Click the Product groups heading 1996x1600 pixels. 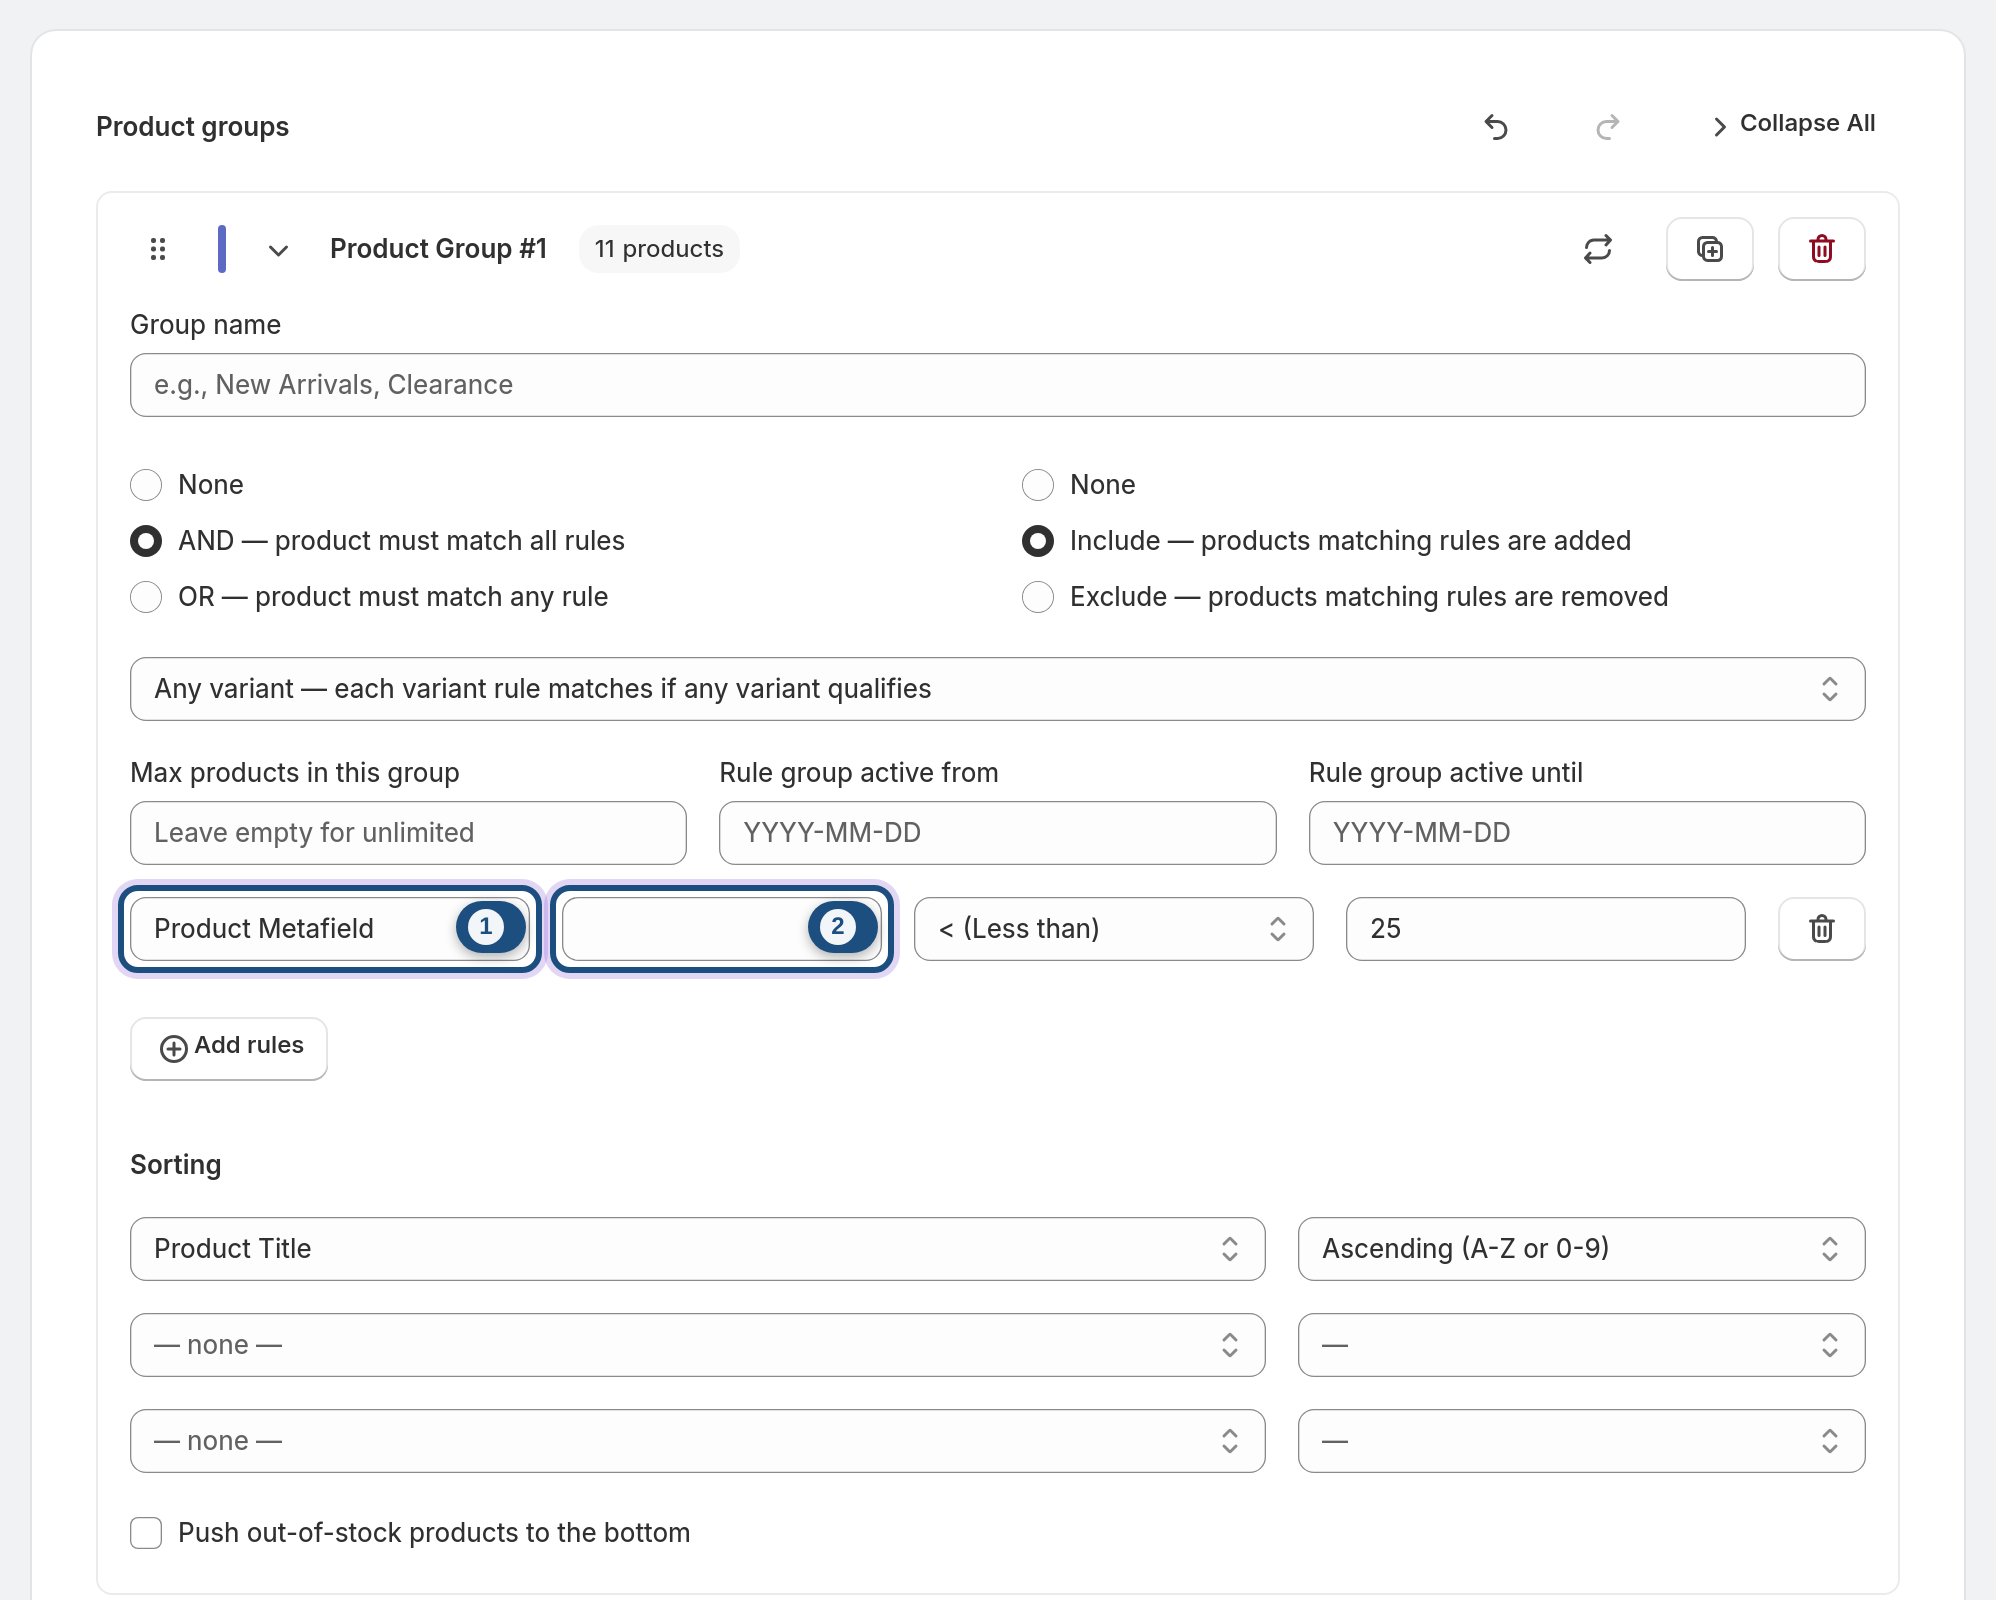[193, 127]
